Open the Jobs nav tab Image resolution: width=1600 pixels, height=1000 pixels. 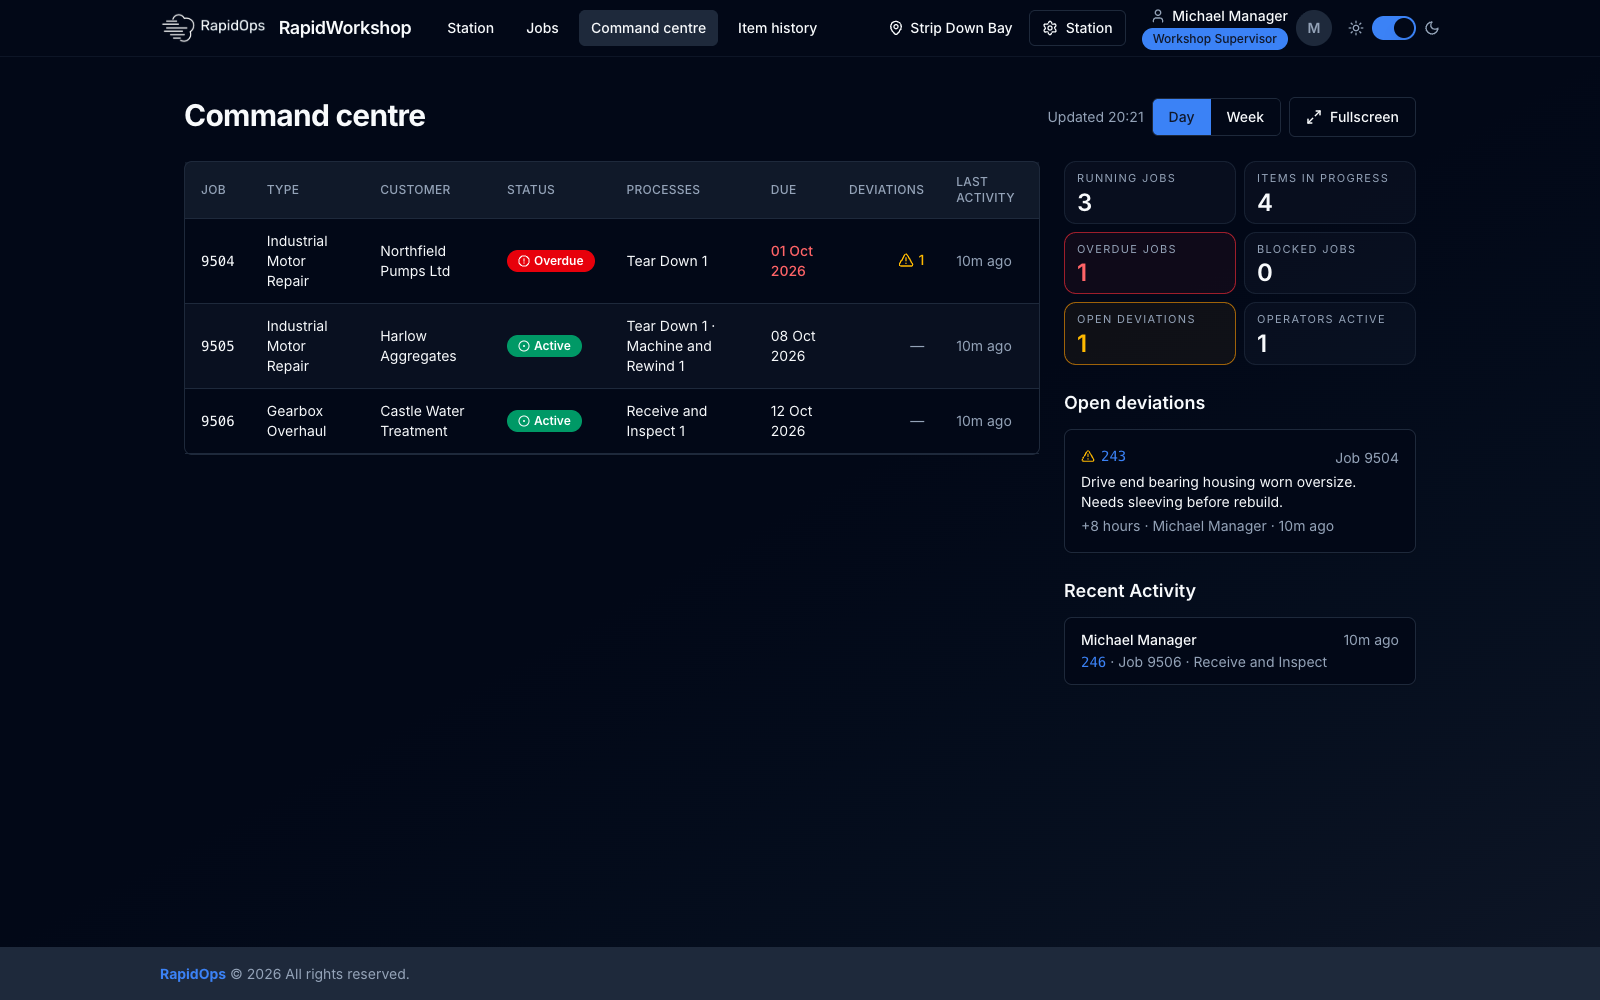coord(542,28)
